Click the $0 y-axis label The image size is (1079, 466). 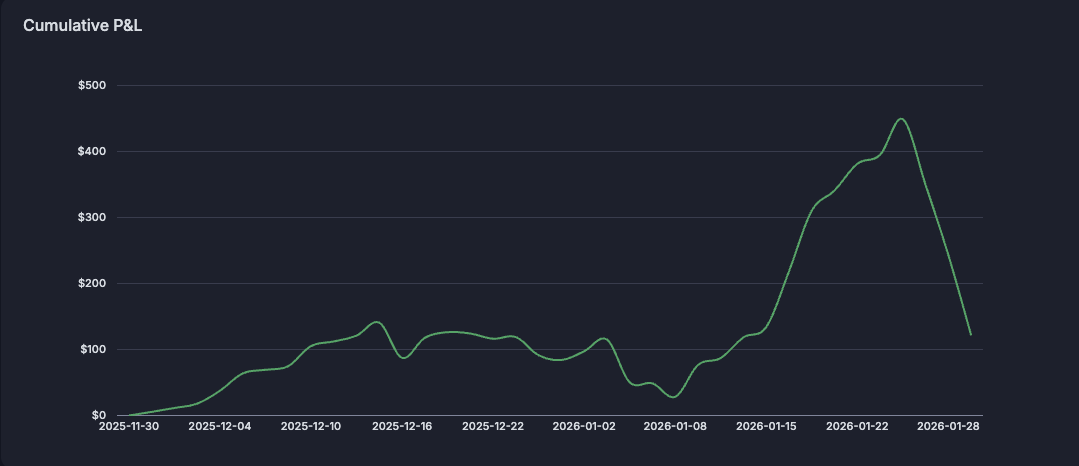[98, 415]
